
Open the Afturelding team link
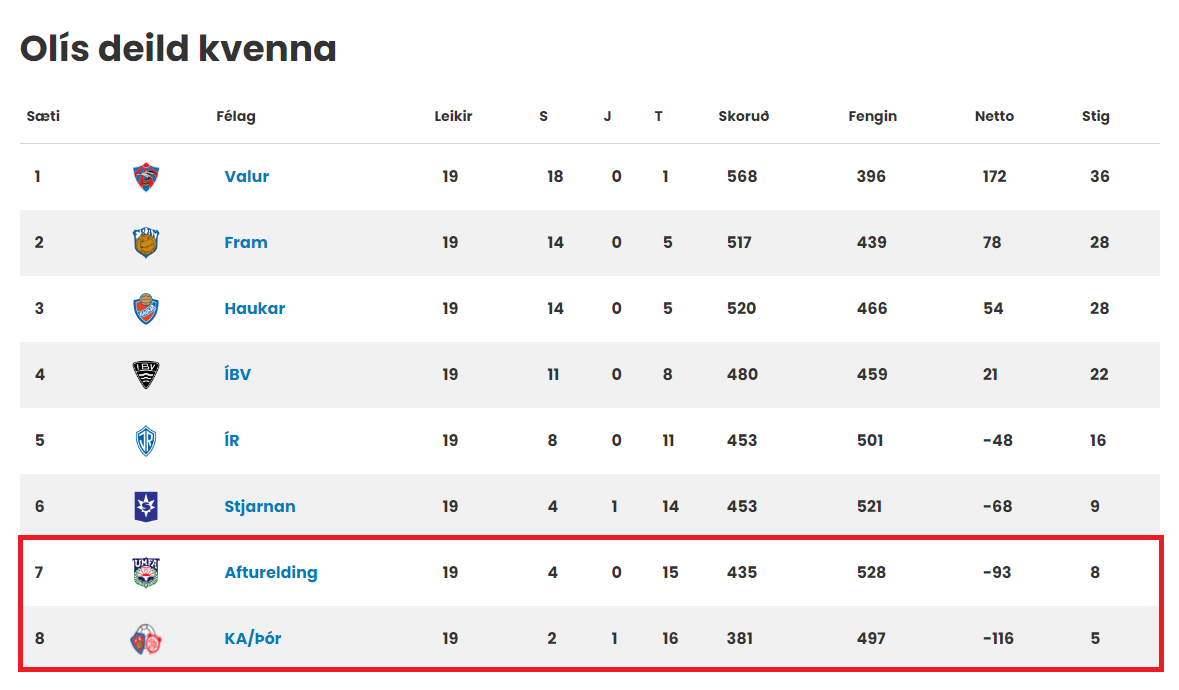(271, 573)
